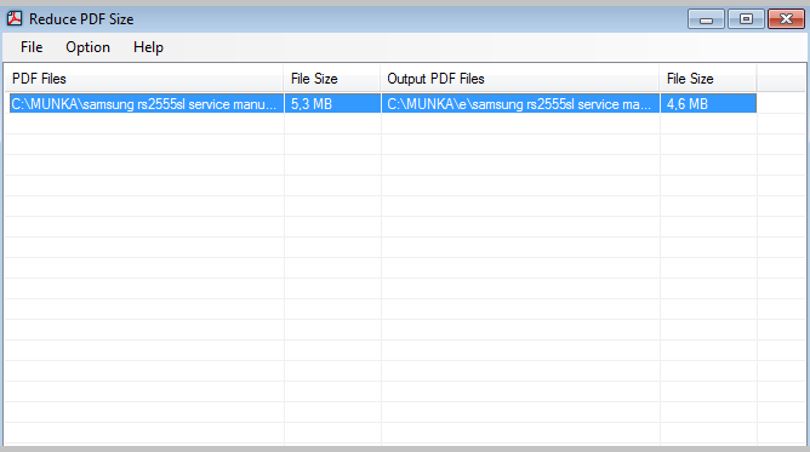This screenshot has width=810, height=452.
Task: Click the empty row below the selected file
Action: 381,124
